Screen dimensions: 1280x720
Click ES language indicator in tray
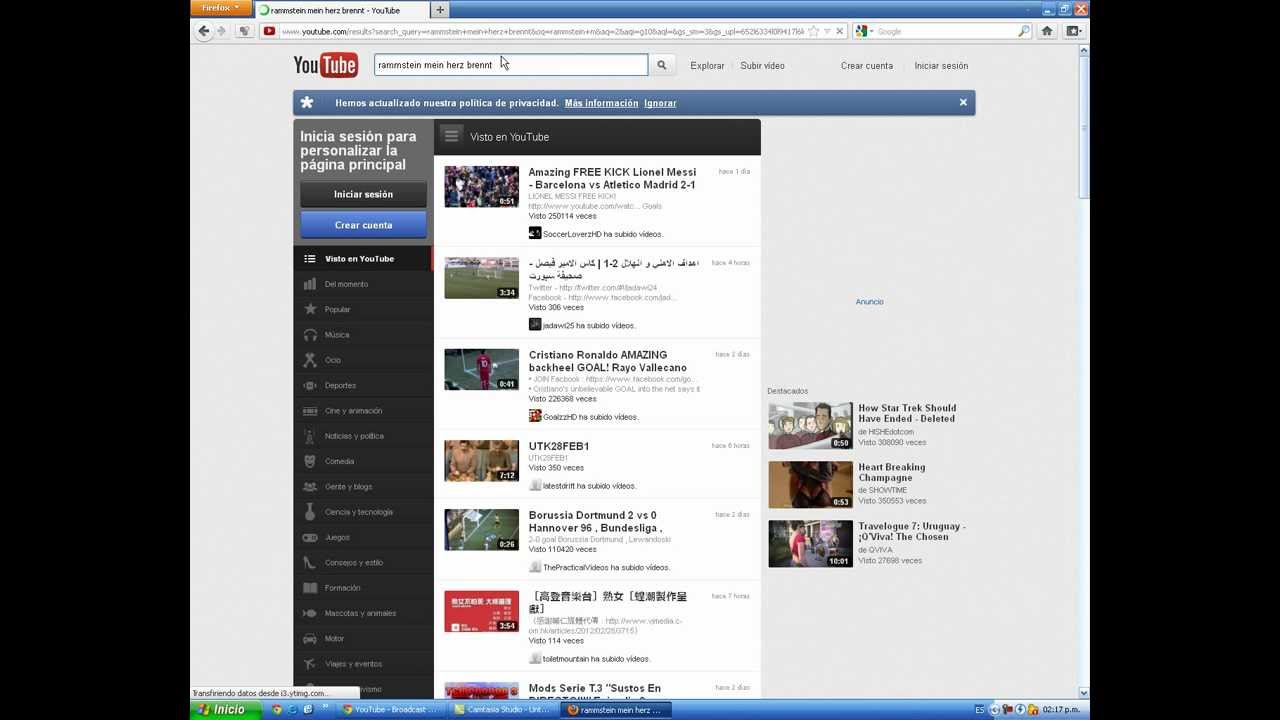[x=980, y=710]
